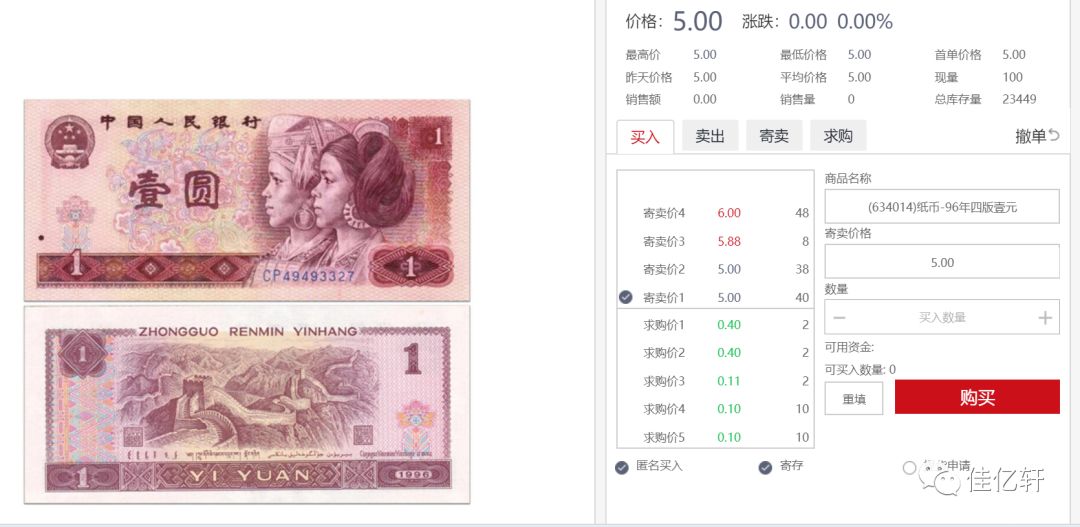Click the banknote back Great Wall image
The image size is (1080, 527).
coord(247,405)
